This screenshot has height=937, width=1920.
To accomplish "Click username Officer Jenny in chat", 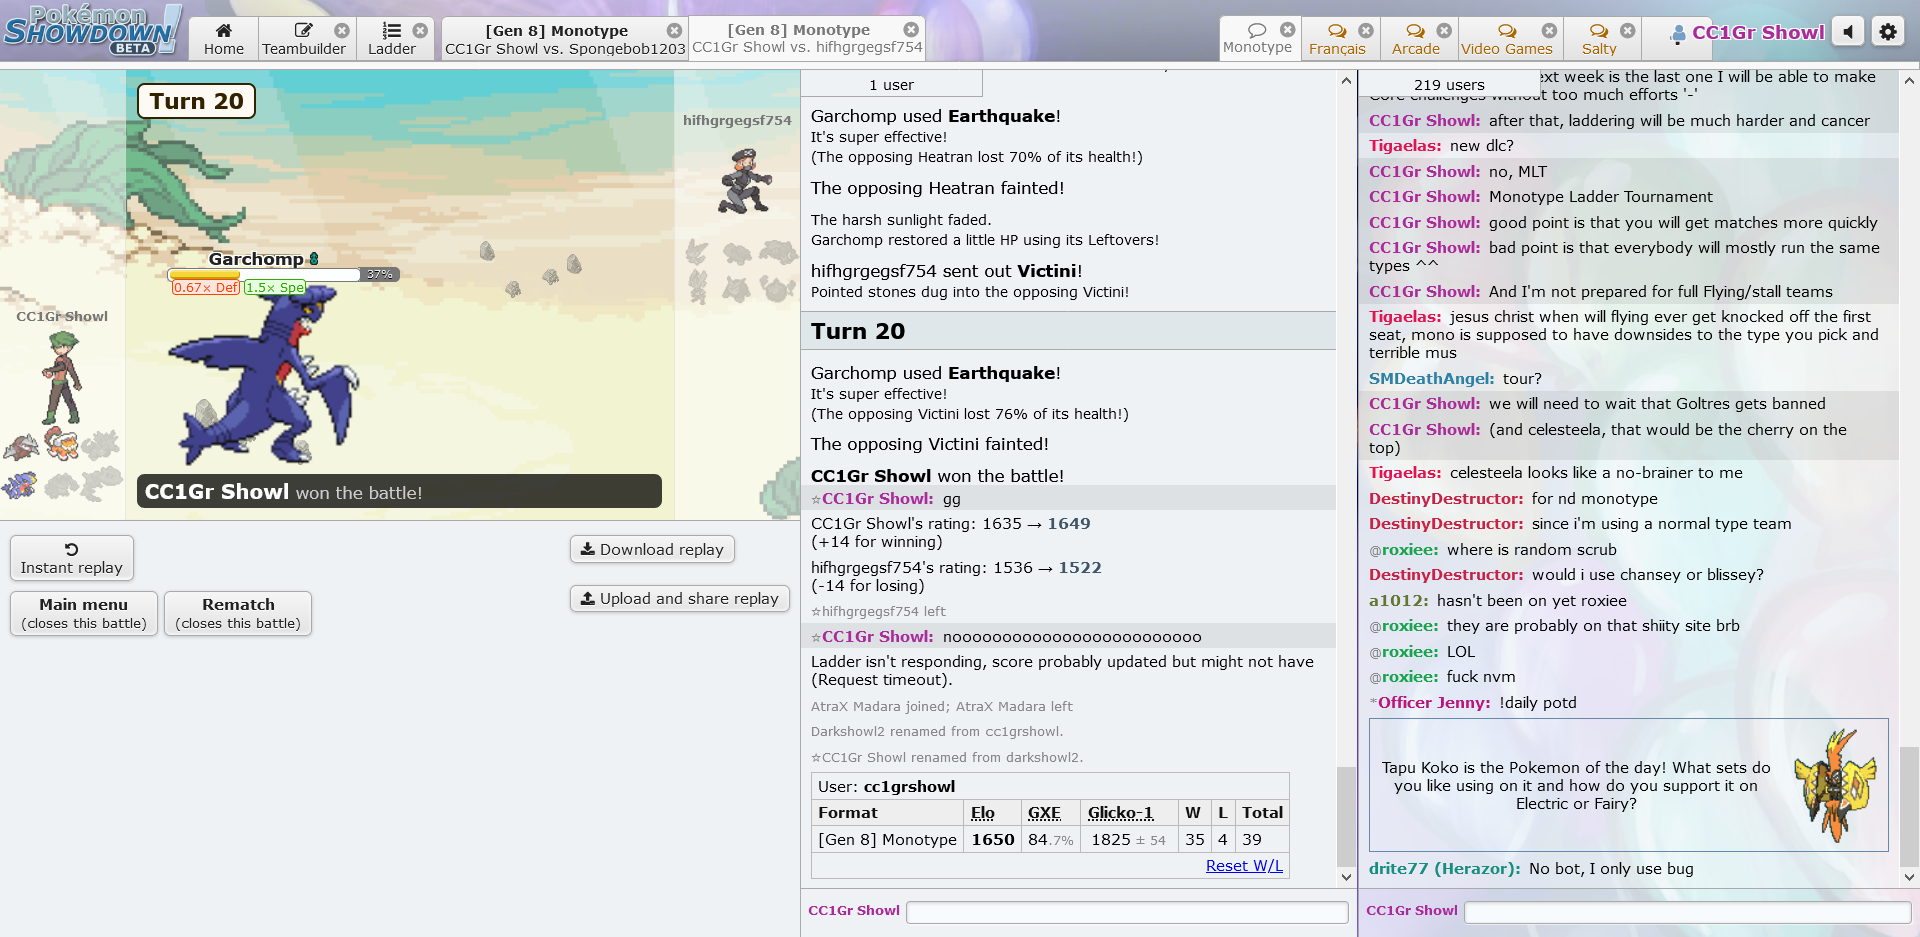I will (x=1434, y=703).
